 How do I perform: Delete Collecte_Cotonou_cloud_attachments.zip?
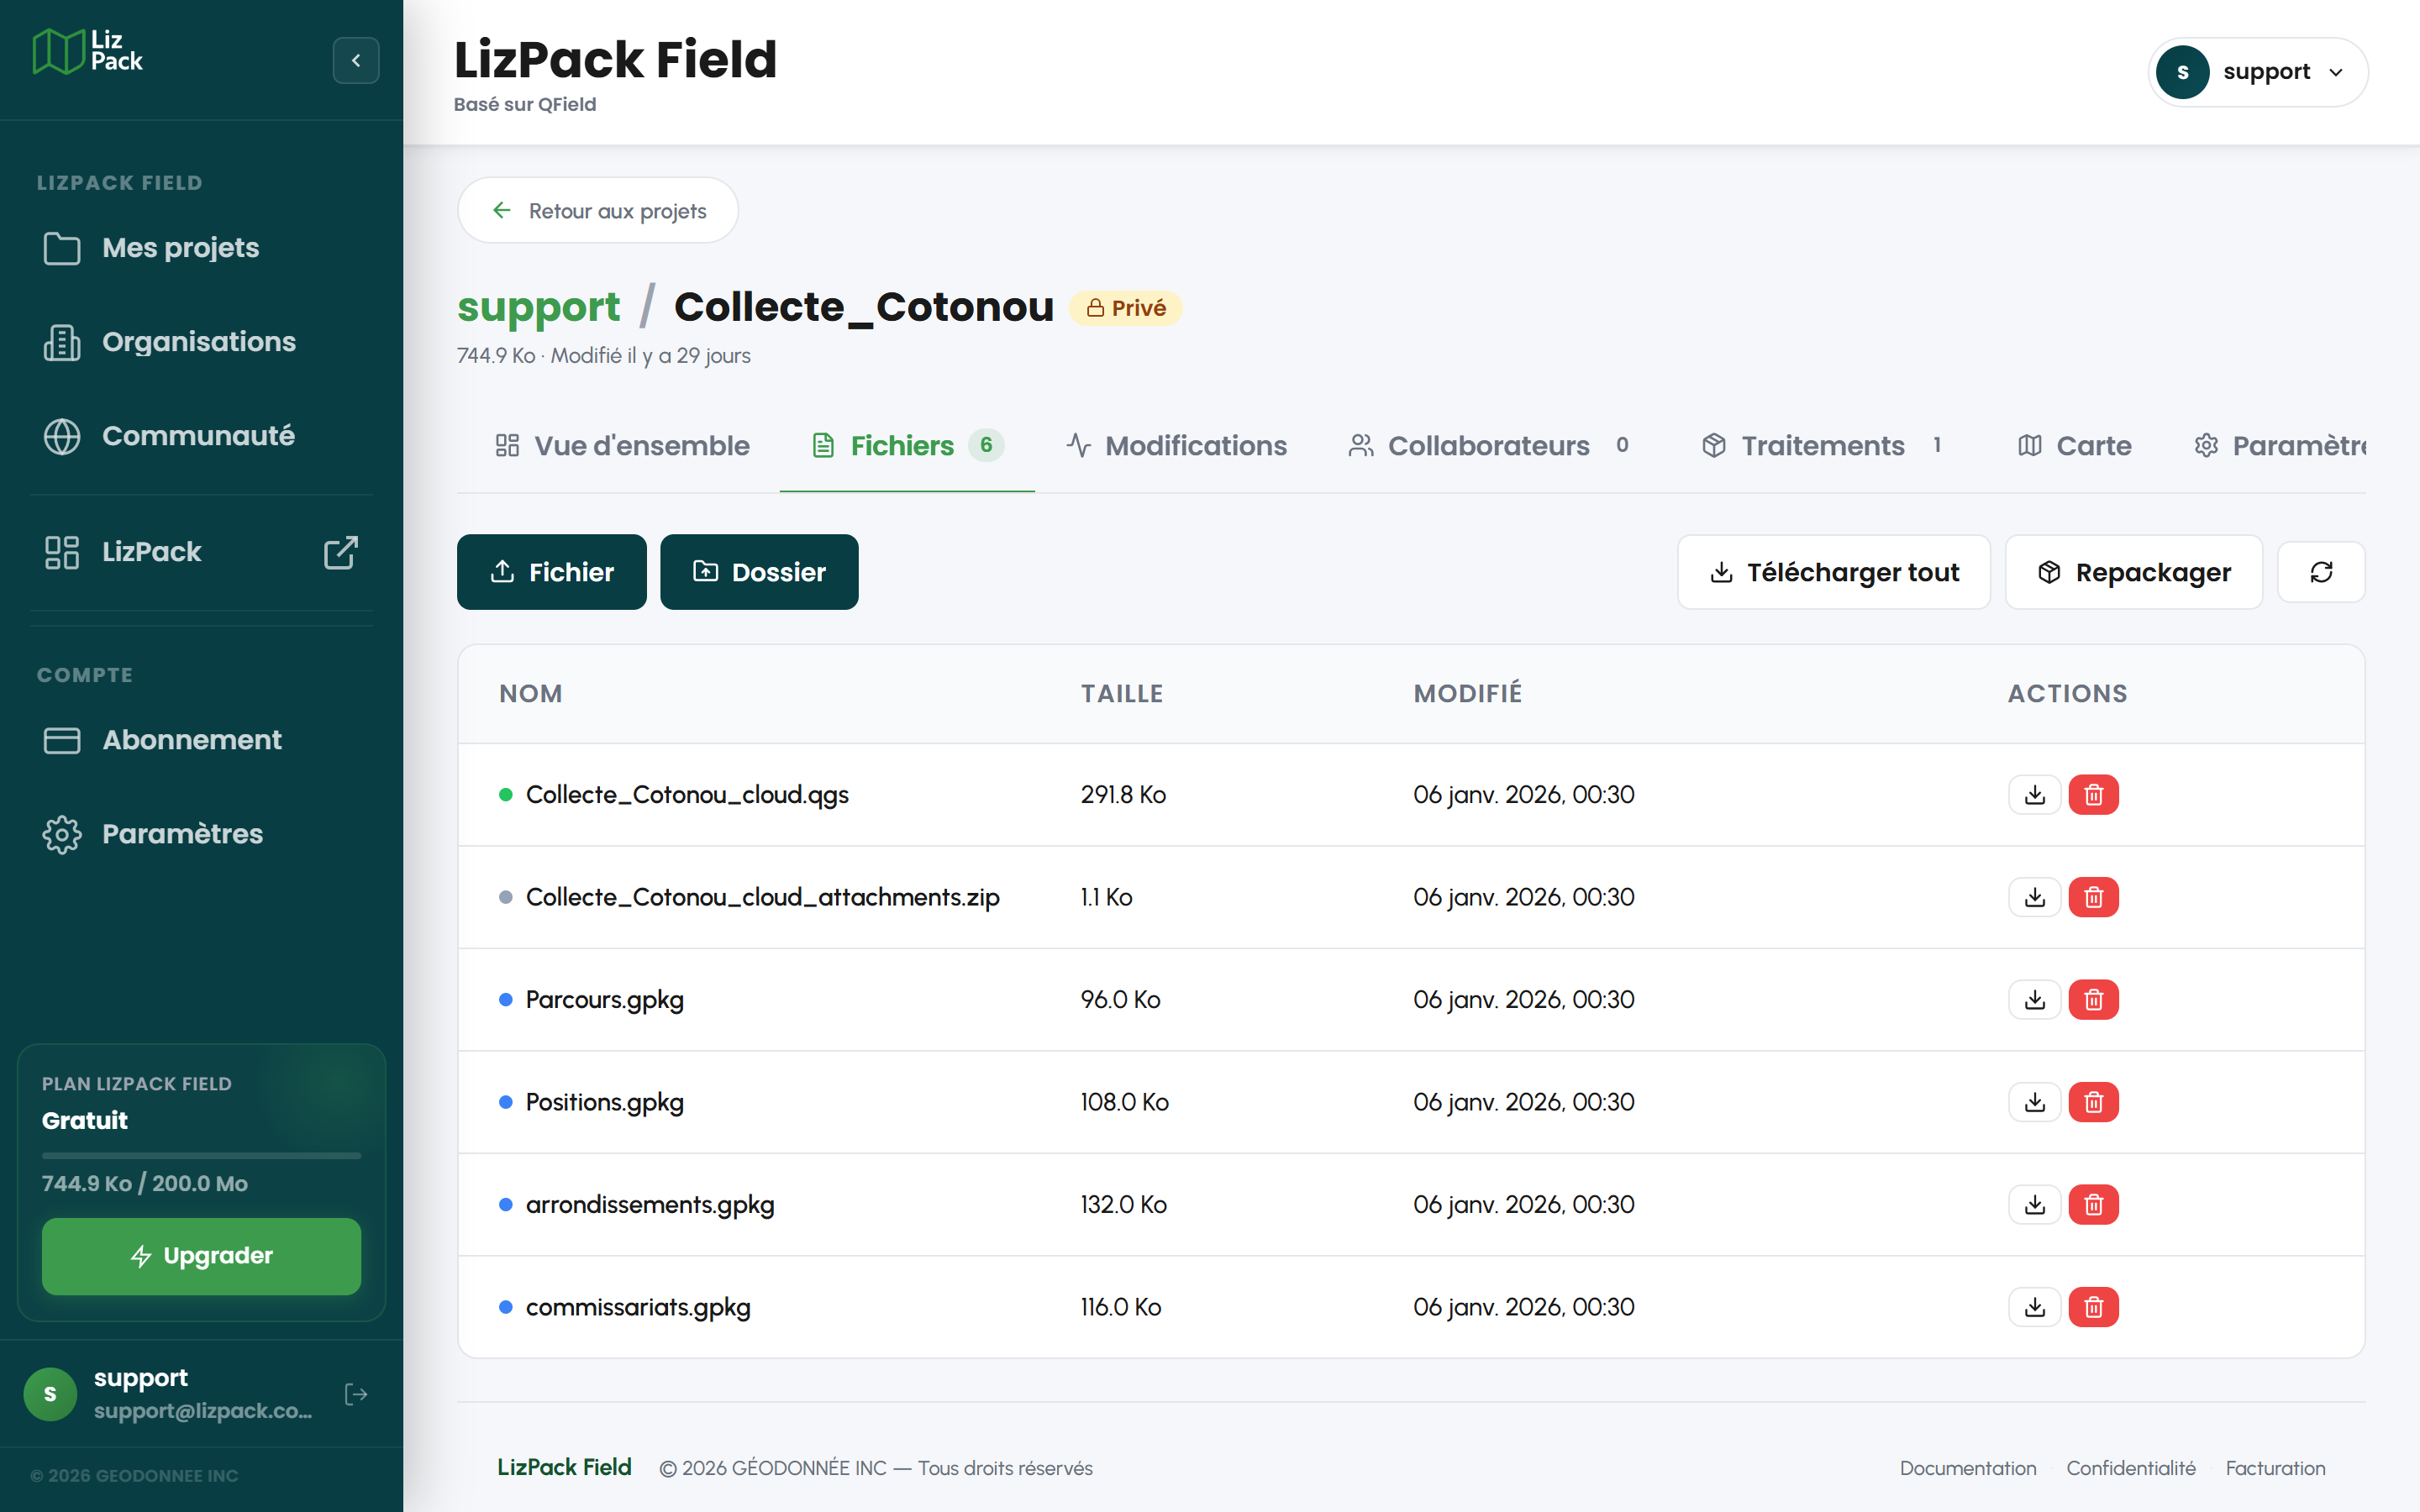2094,898
